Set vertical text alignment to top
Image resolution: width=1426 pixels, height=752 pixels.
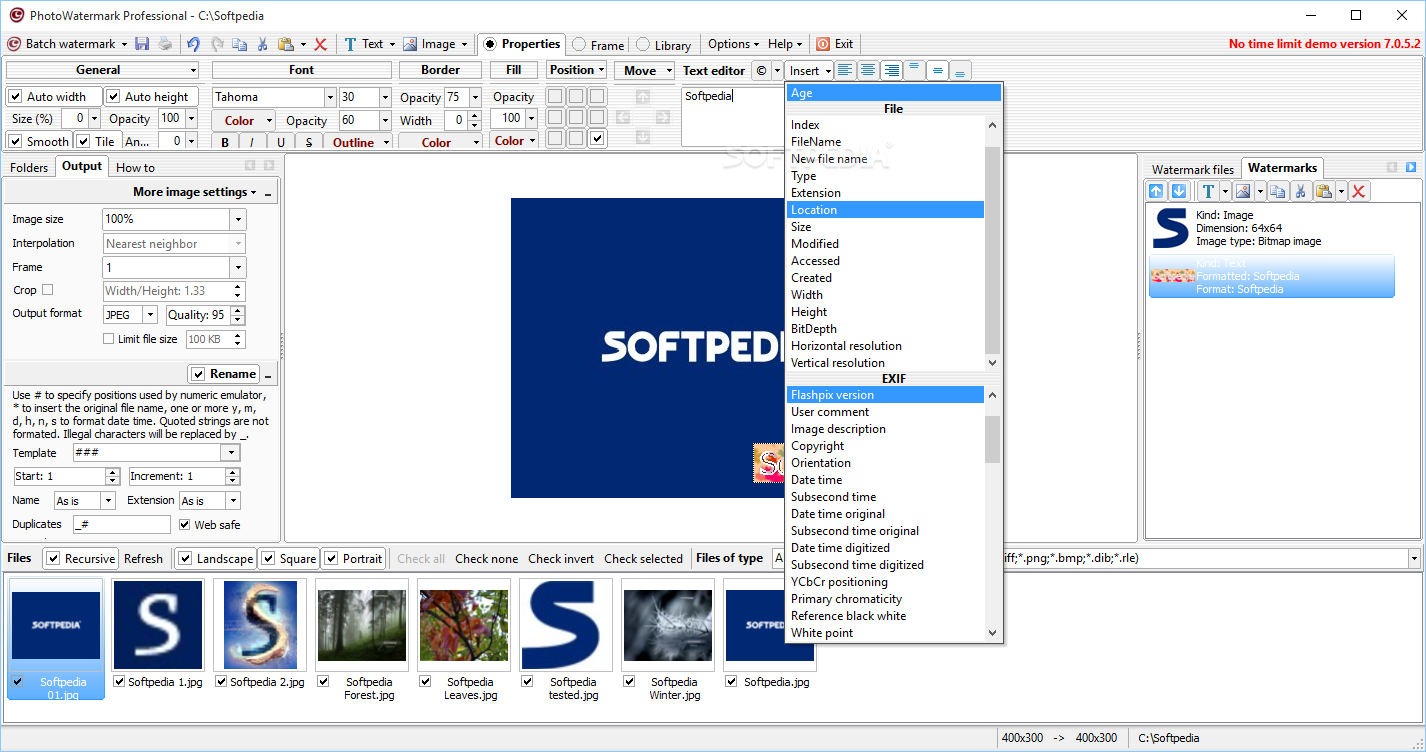[914, 70]
